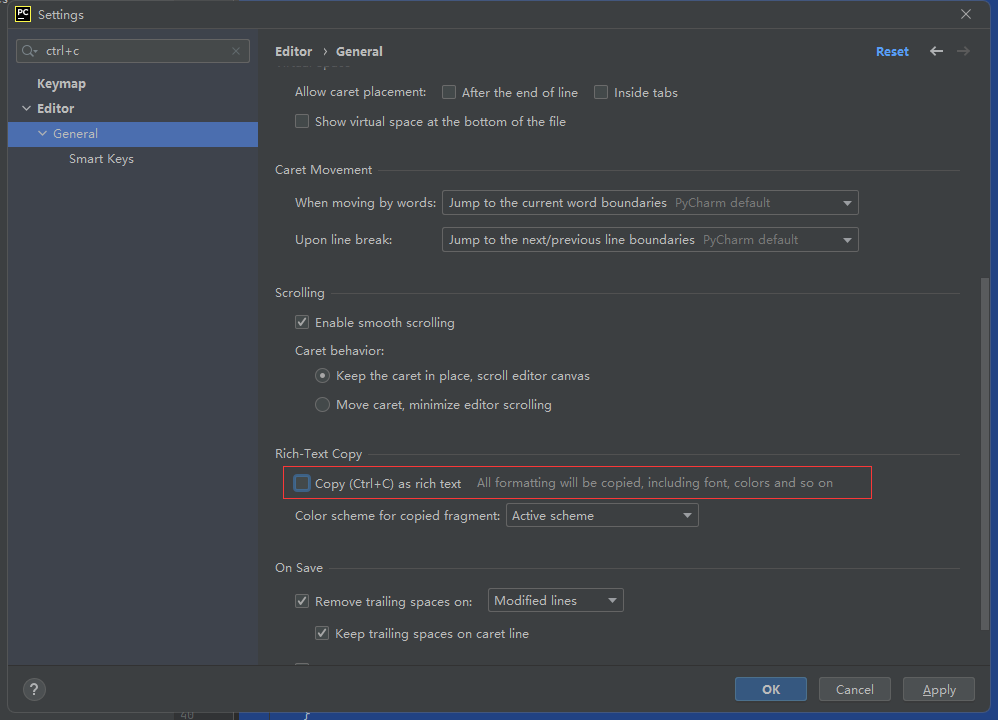
Task: Click the forward navigation arrow
Action: click(962, 50)
